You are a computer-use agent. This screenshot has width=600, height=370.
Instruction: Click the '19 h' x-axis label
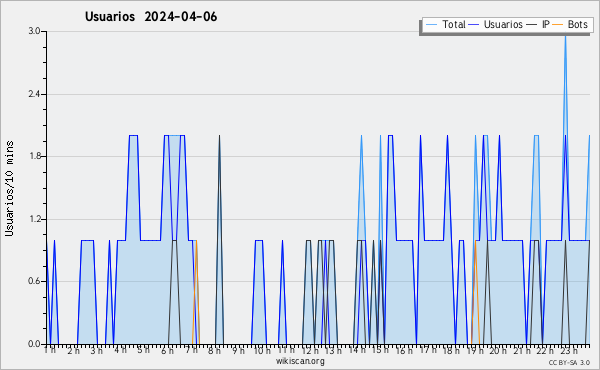click(475, 350)
